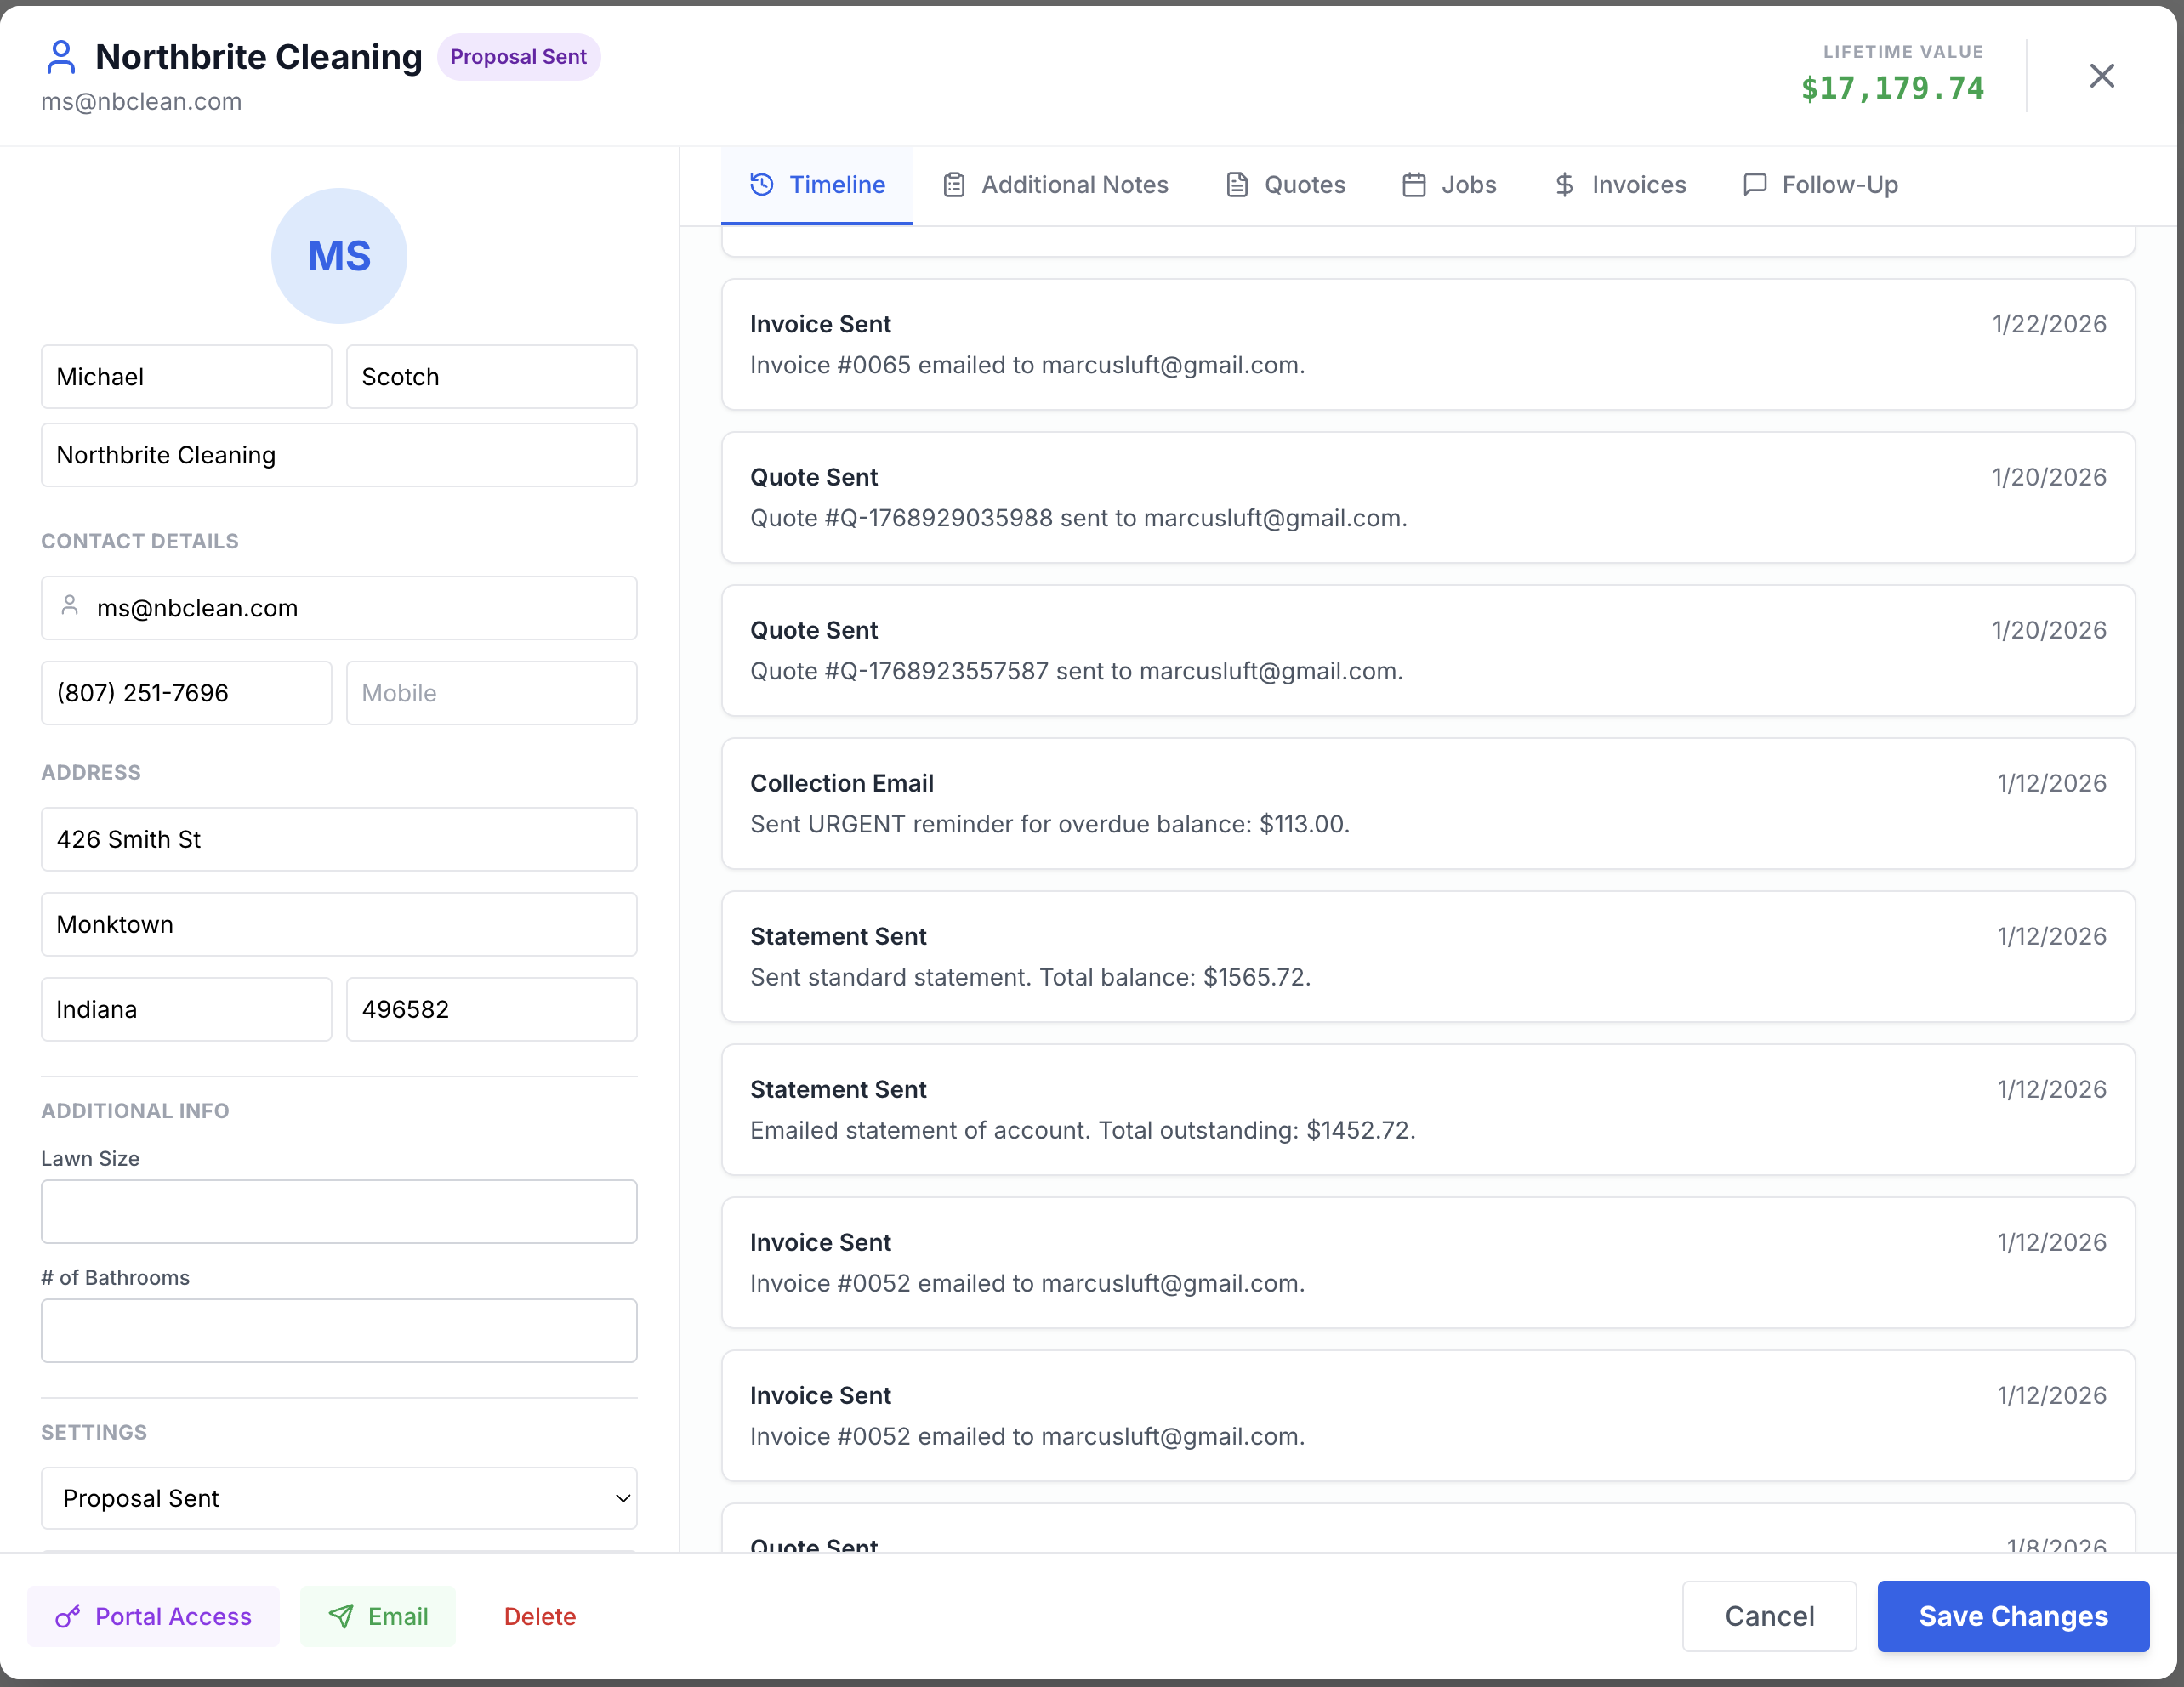Click the Quote #Q-1768923557587 timeline entry
Viewport: 2184px width, 1687px height.
(1428, 650)
